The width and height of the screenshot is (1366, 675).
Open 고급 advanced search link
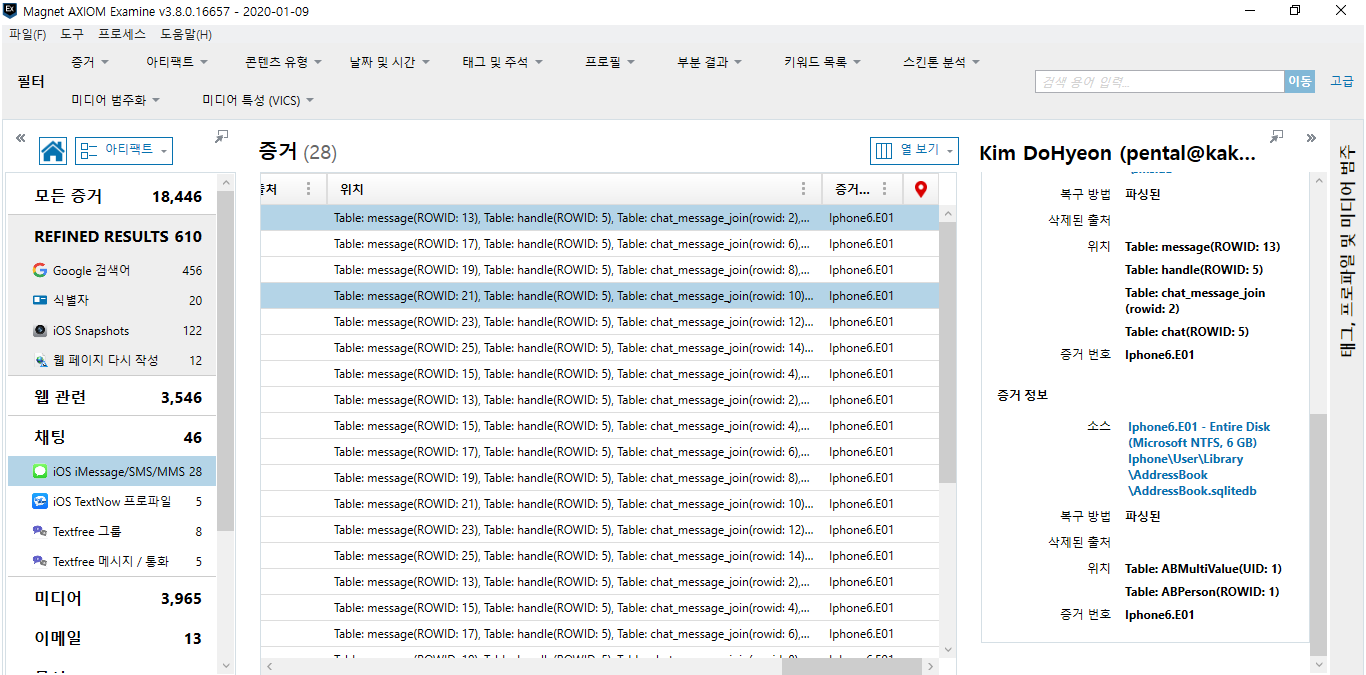coord(1341,82)
